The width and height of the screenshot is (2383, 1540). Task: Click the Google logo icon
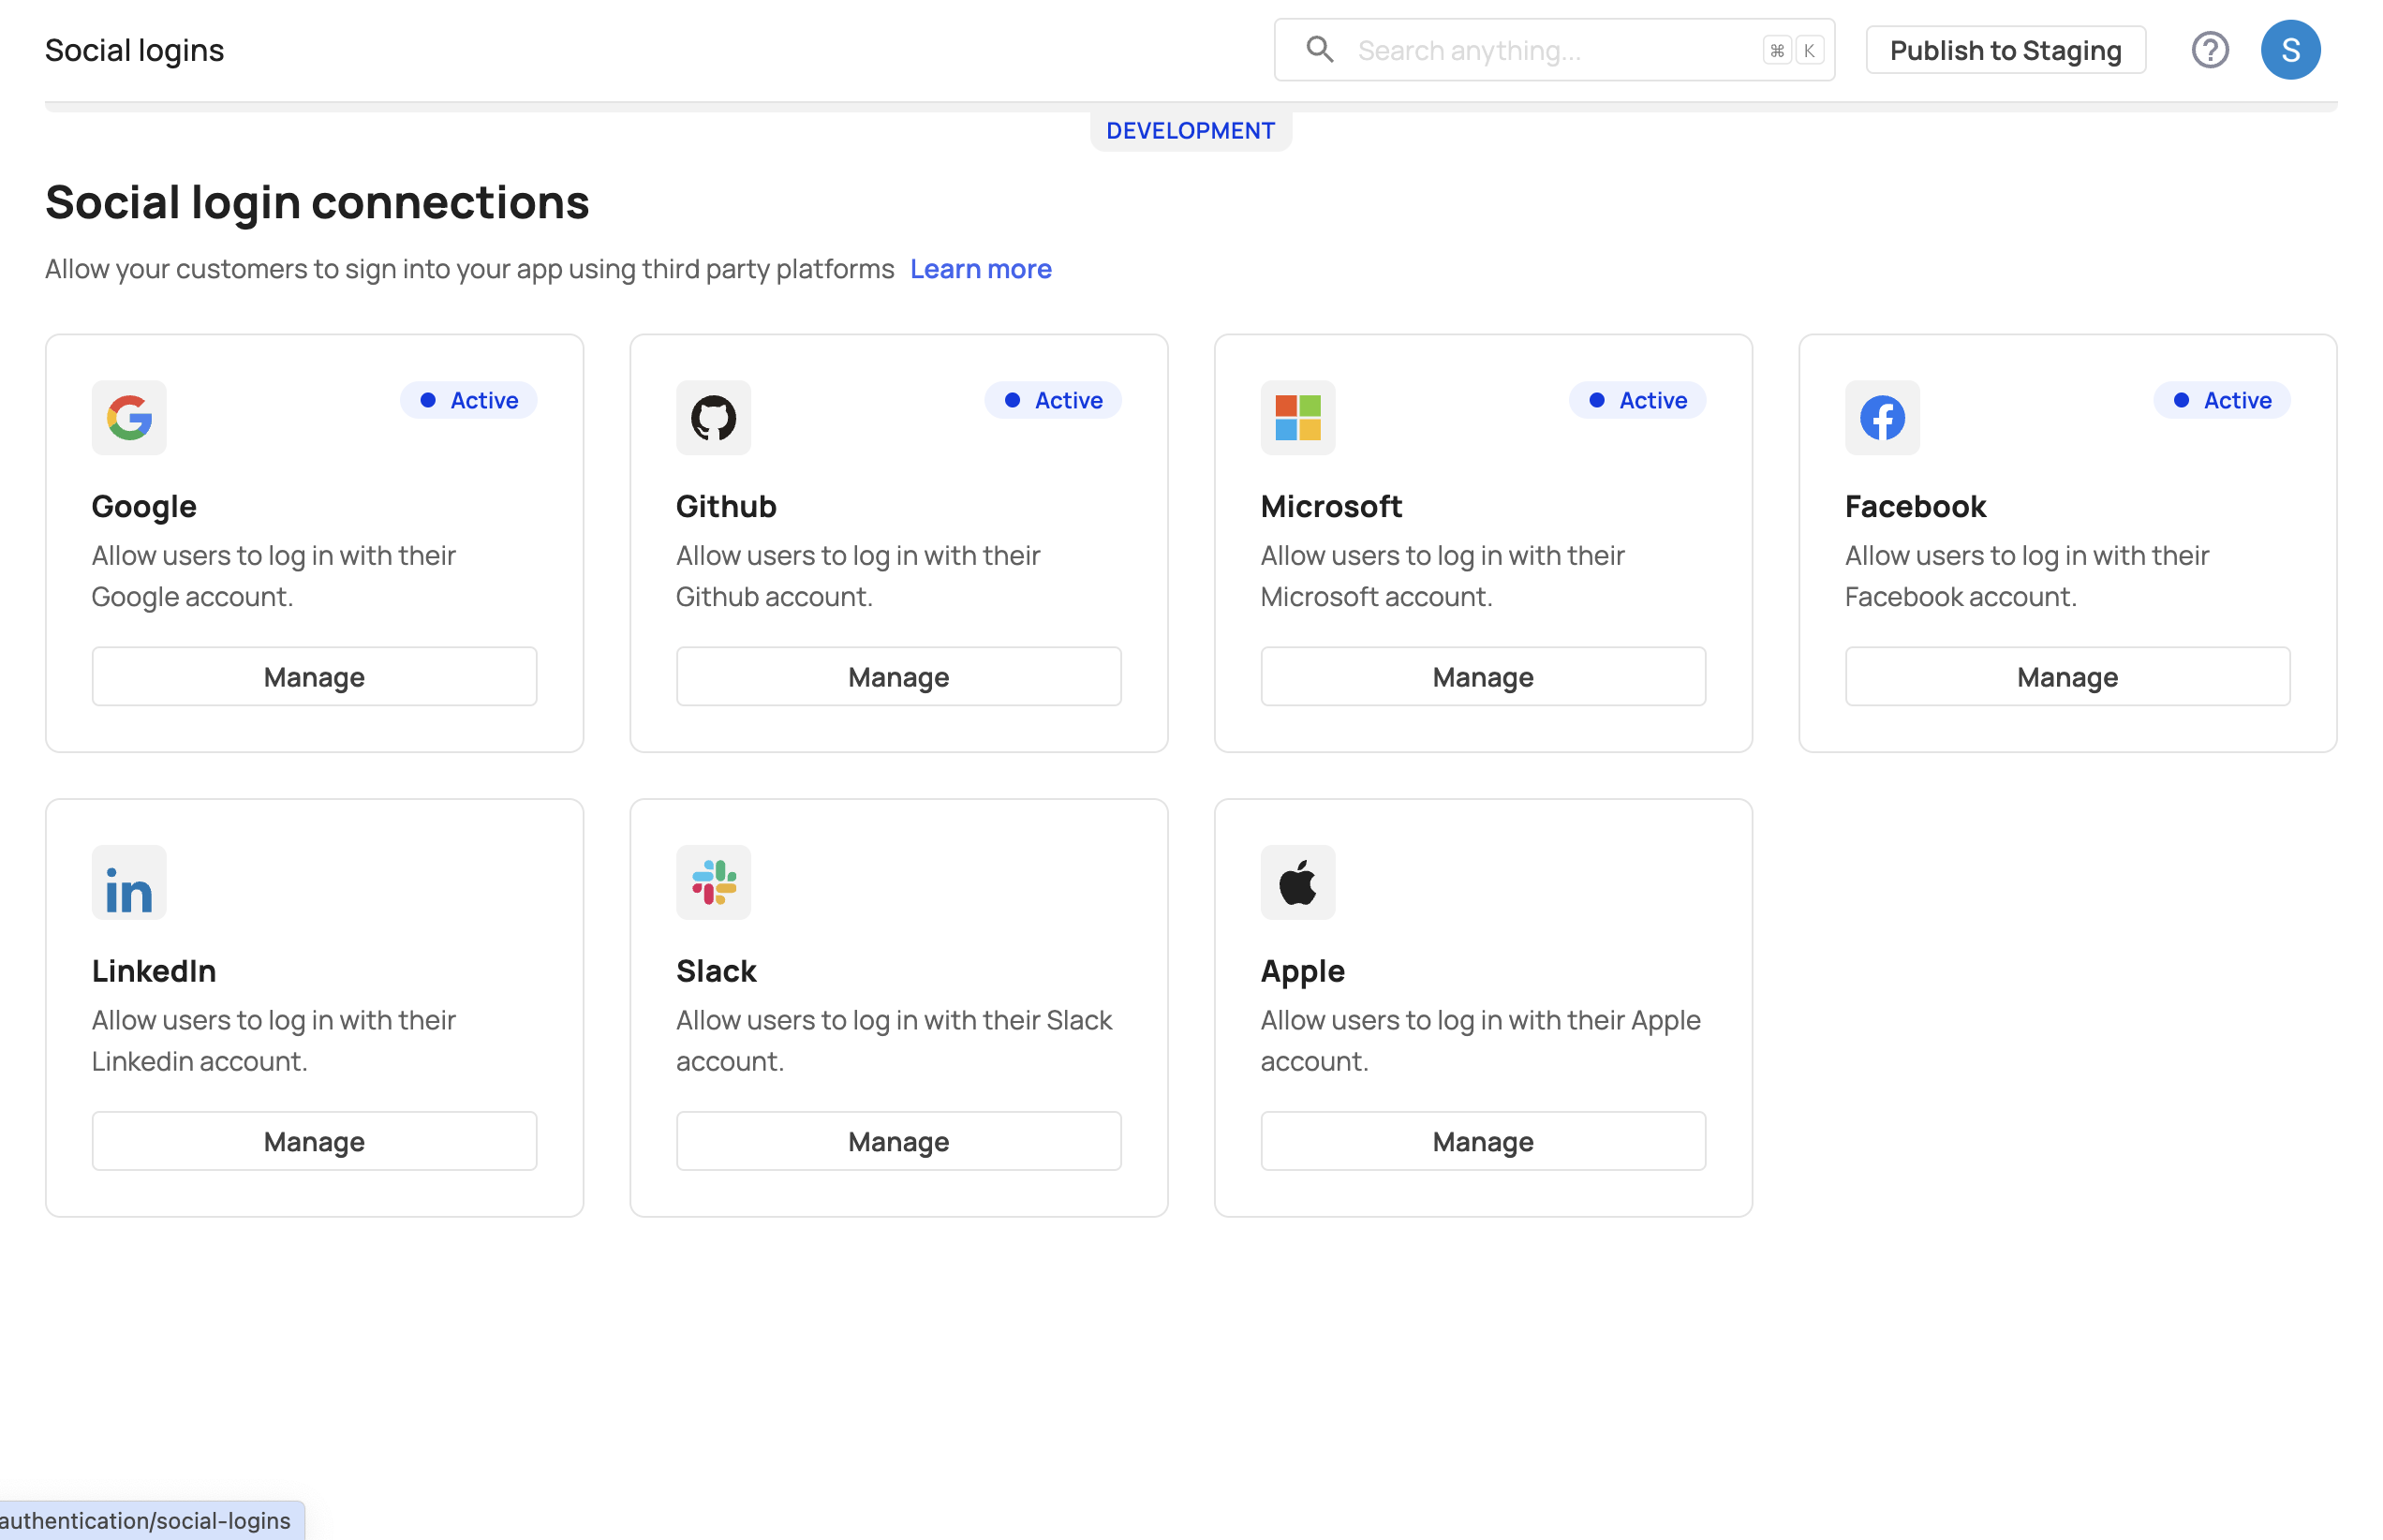pyautogui.click(x=129, y=418)
